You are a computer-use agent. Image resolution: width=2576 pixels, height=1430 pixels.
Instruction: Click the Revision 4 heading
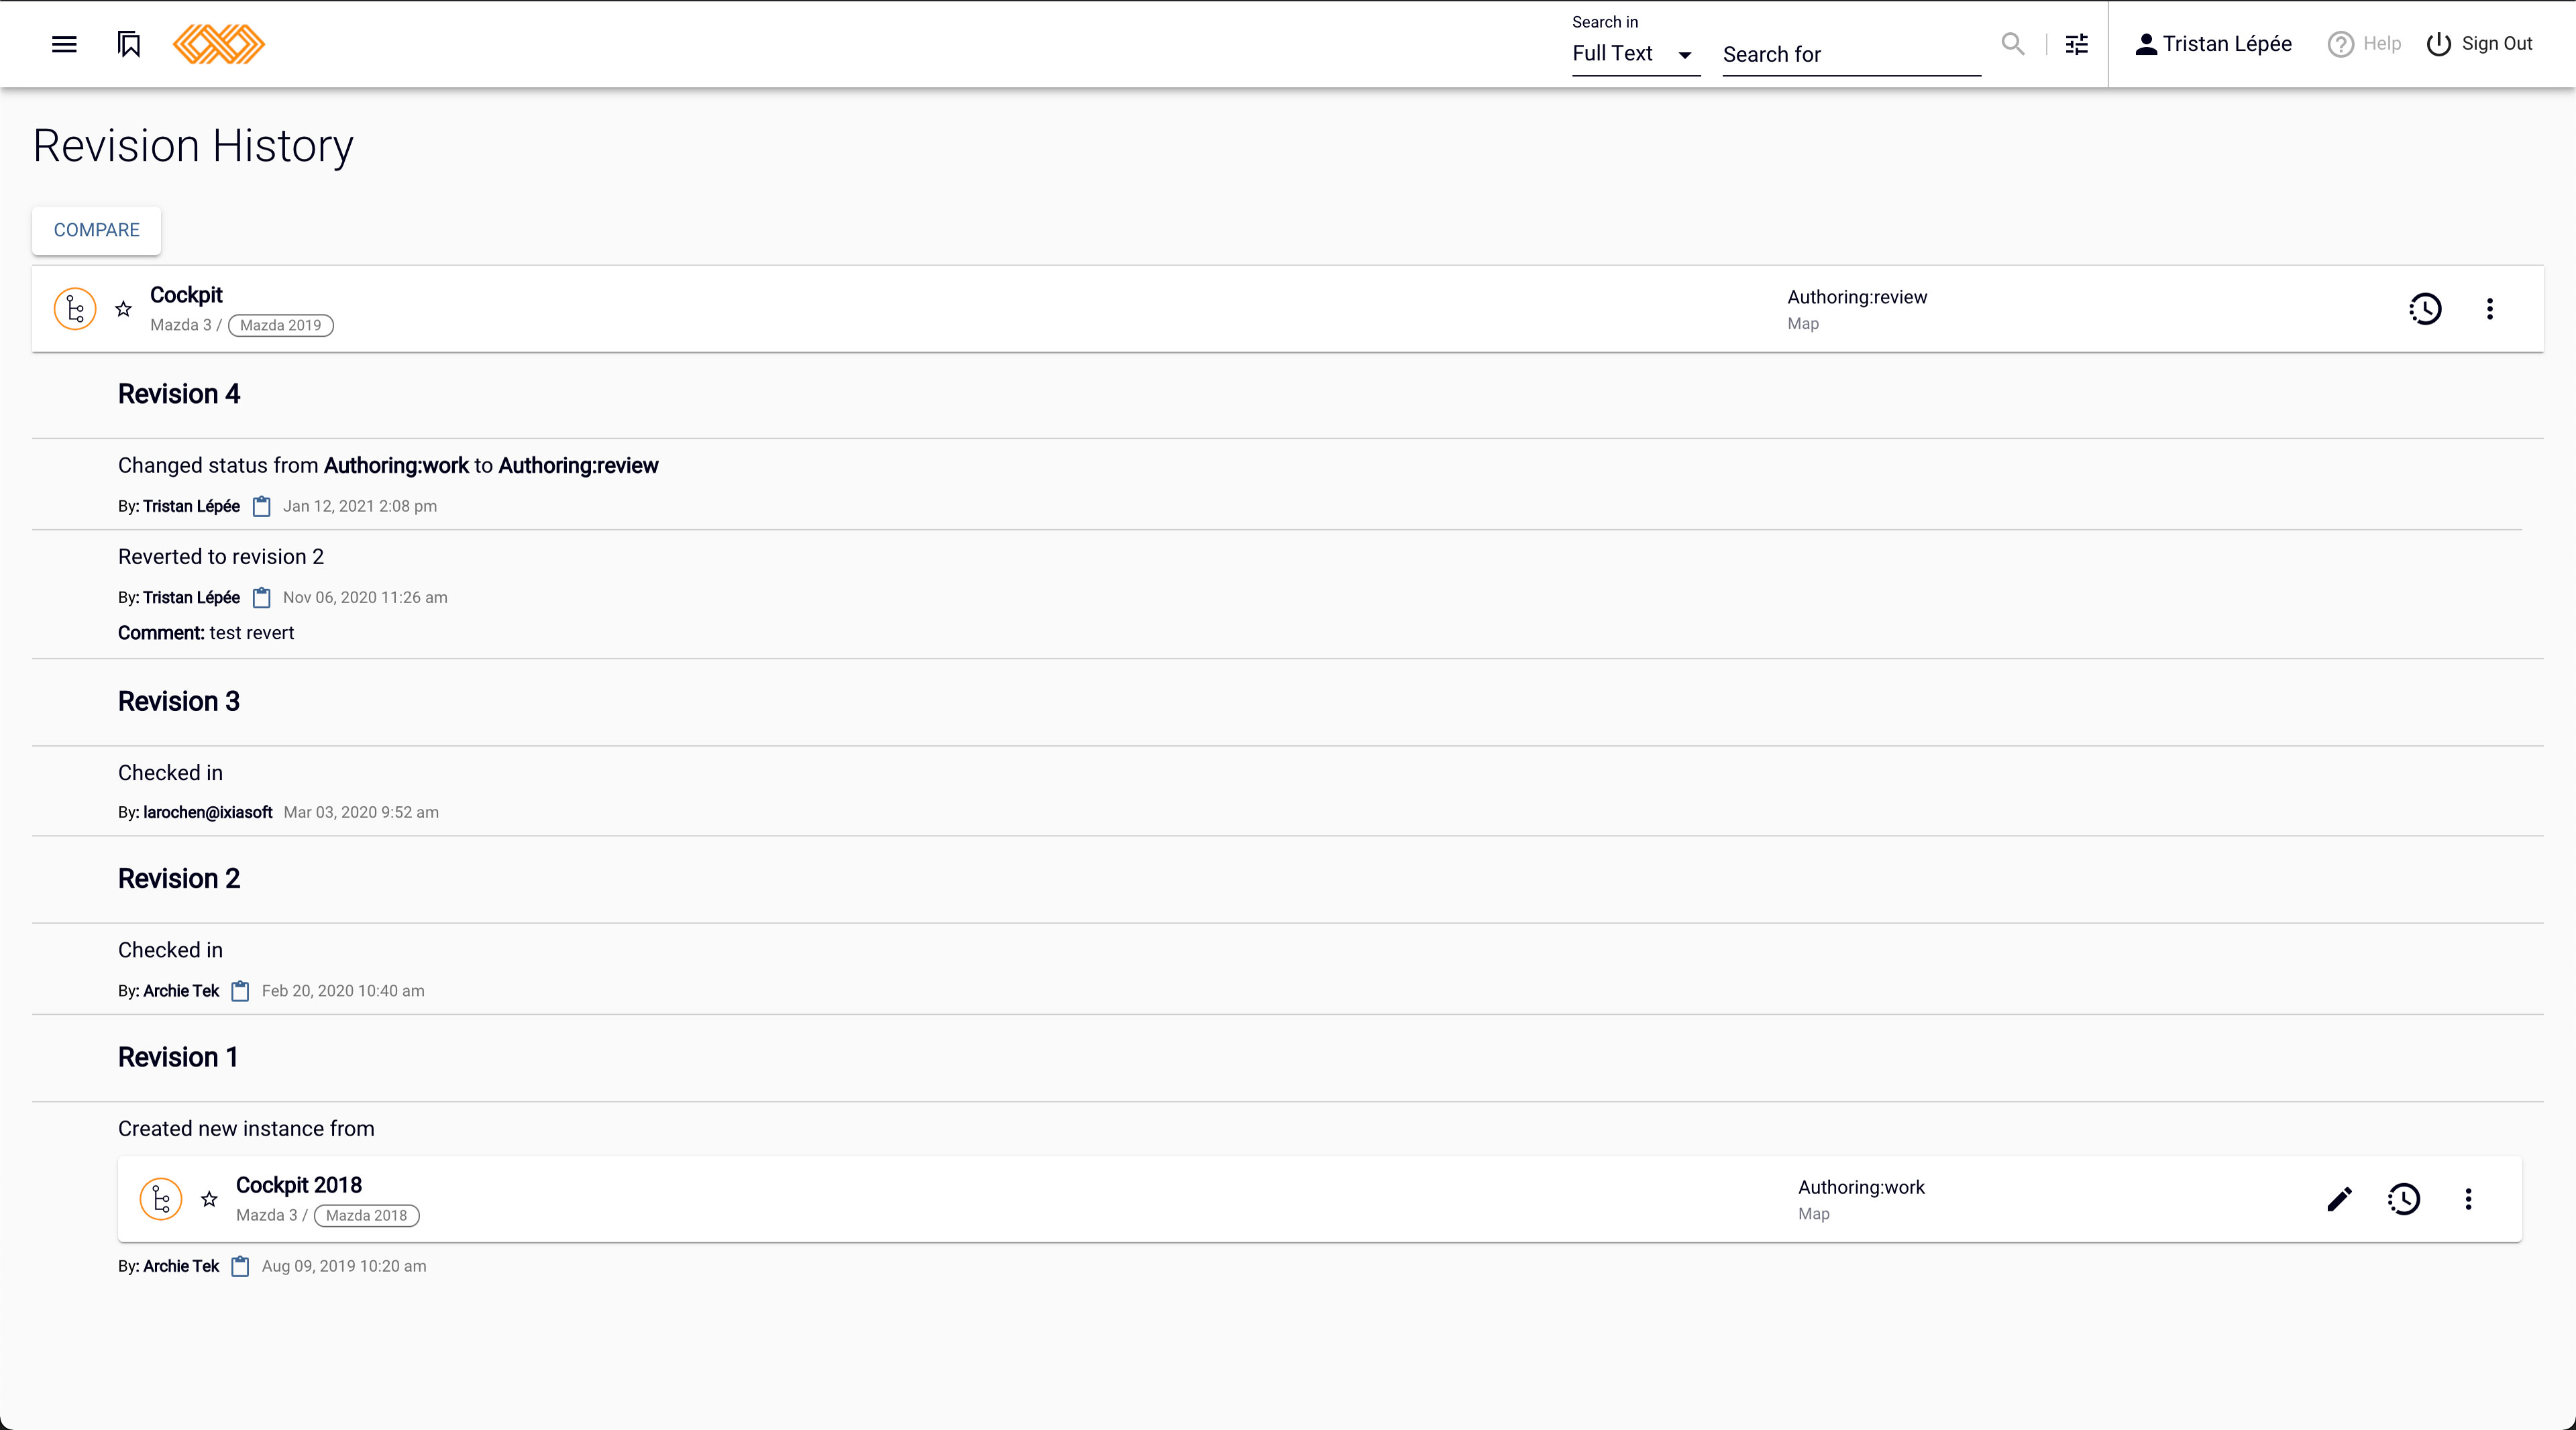pyautogui.click(x=179, y=394)
